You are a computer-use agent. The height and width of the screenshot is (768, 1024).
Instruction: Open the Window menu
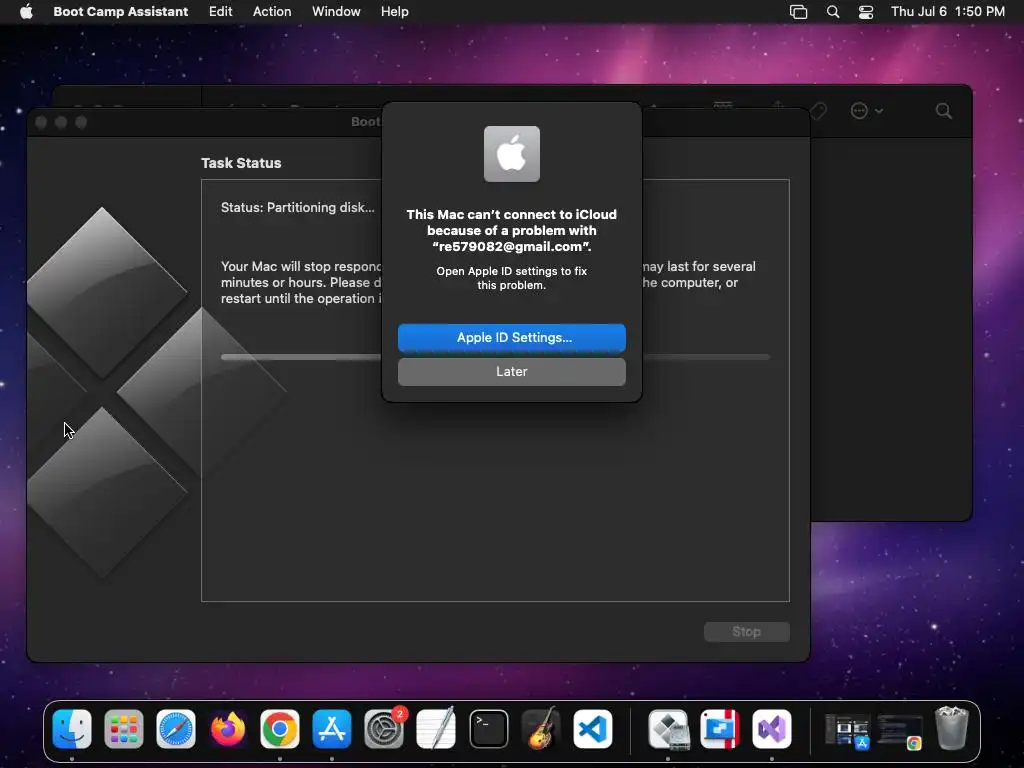(x=336, y=12)
